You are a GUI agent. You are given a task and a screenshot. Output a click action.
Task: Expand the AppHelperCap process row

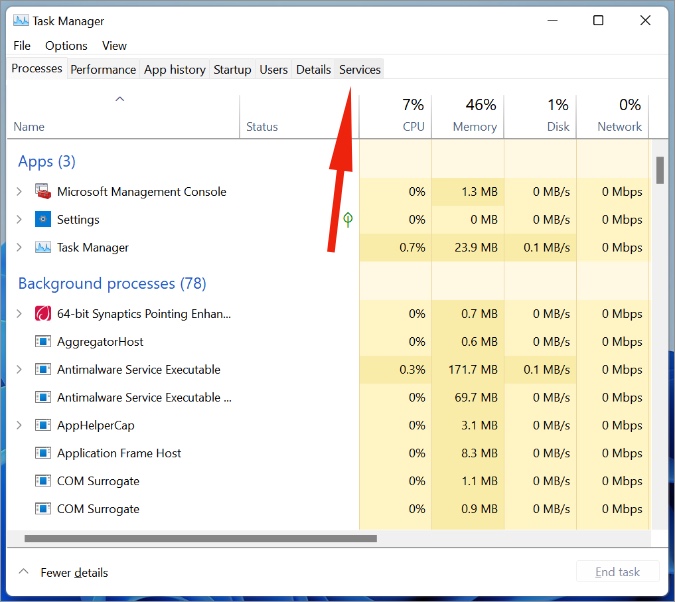(x=19, y=425)
